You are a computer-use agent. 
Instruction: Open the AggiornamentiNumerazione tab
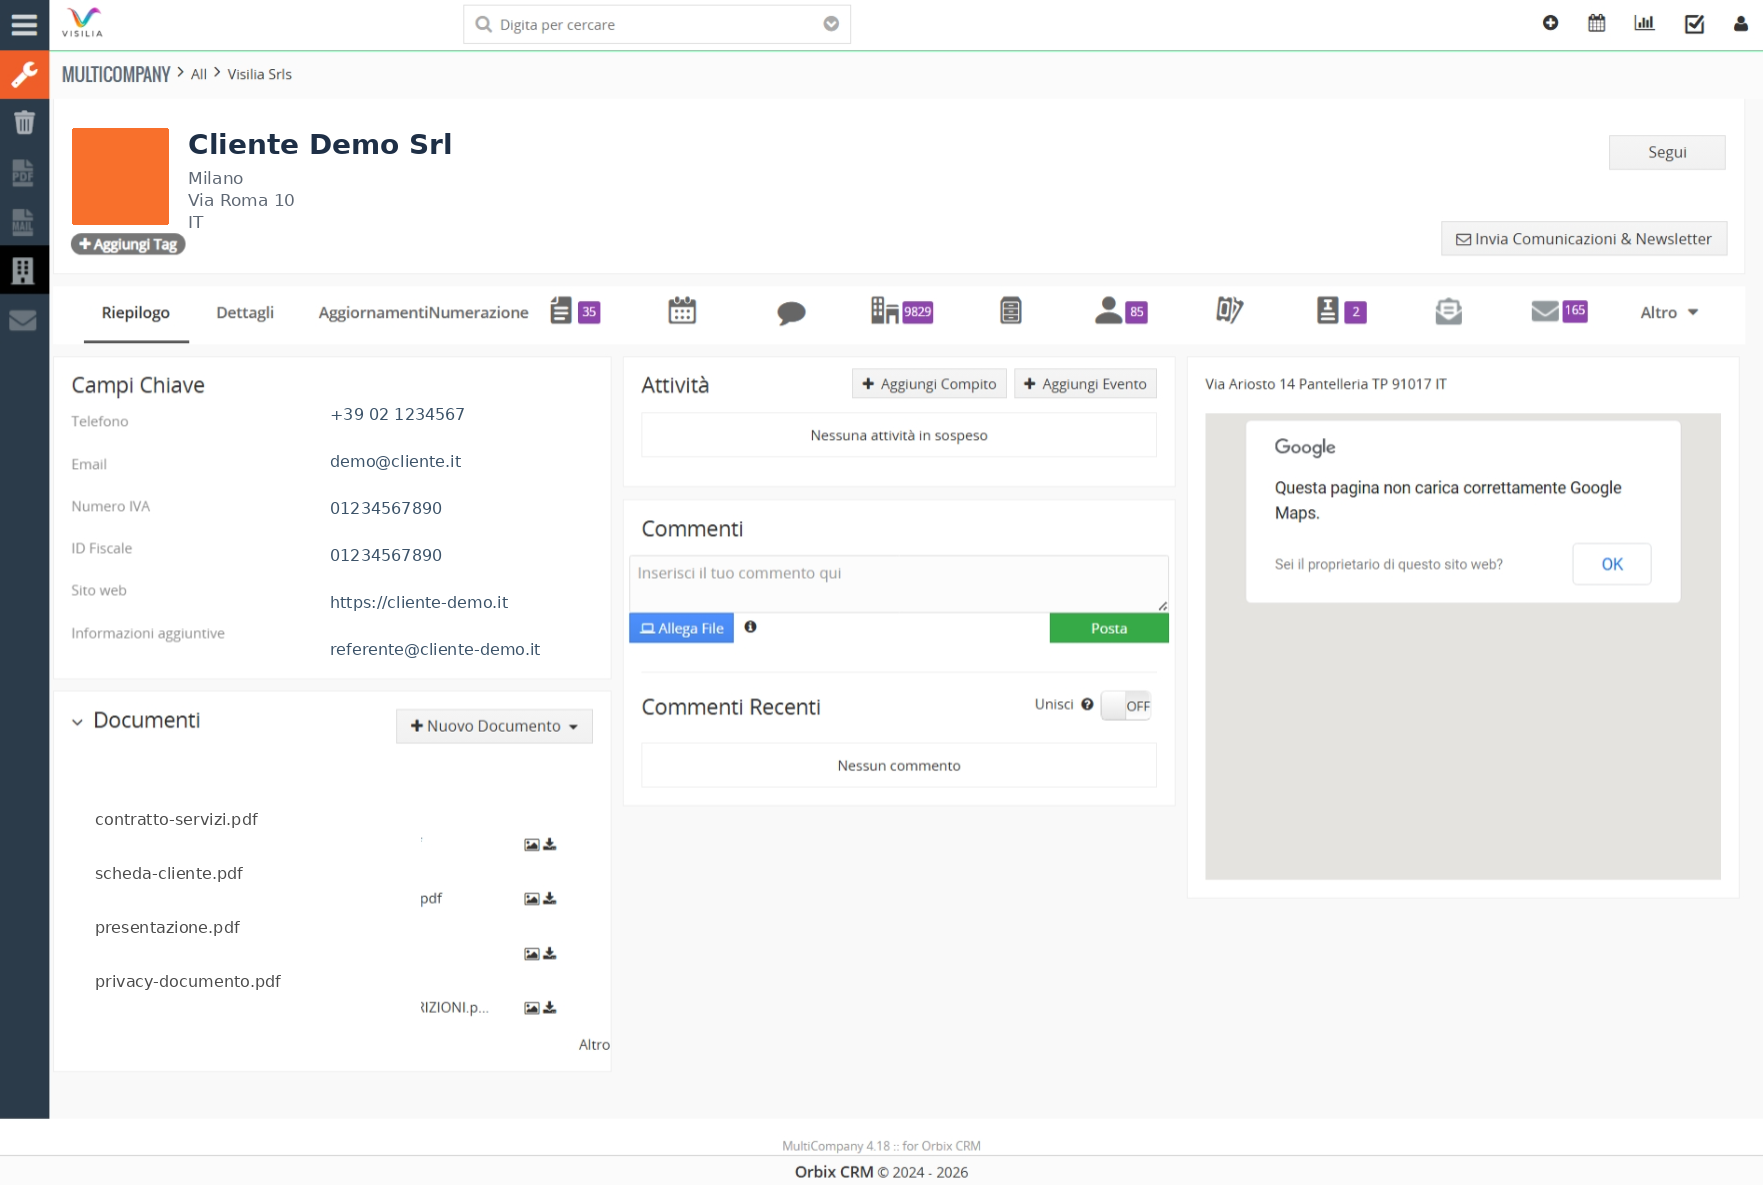point(423,313)
